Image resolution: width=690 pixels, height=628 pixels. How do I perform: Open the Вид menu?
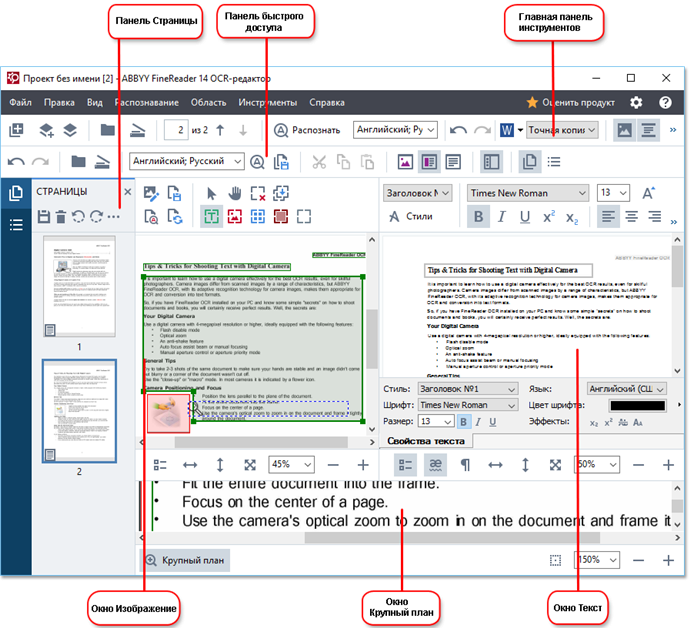point(95,103)
